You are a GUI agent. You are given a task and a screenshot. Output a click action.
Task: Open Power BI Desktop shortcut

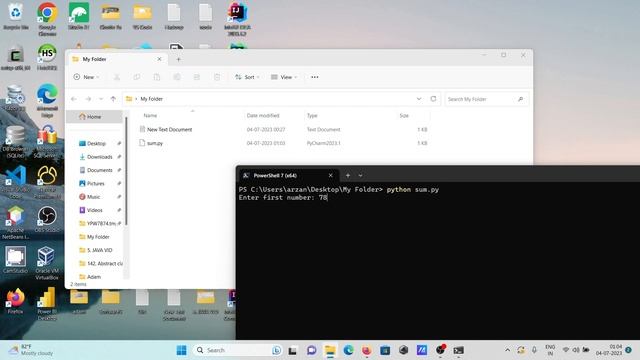tap(47, 304)
